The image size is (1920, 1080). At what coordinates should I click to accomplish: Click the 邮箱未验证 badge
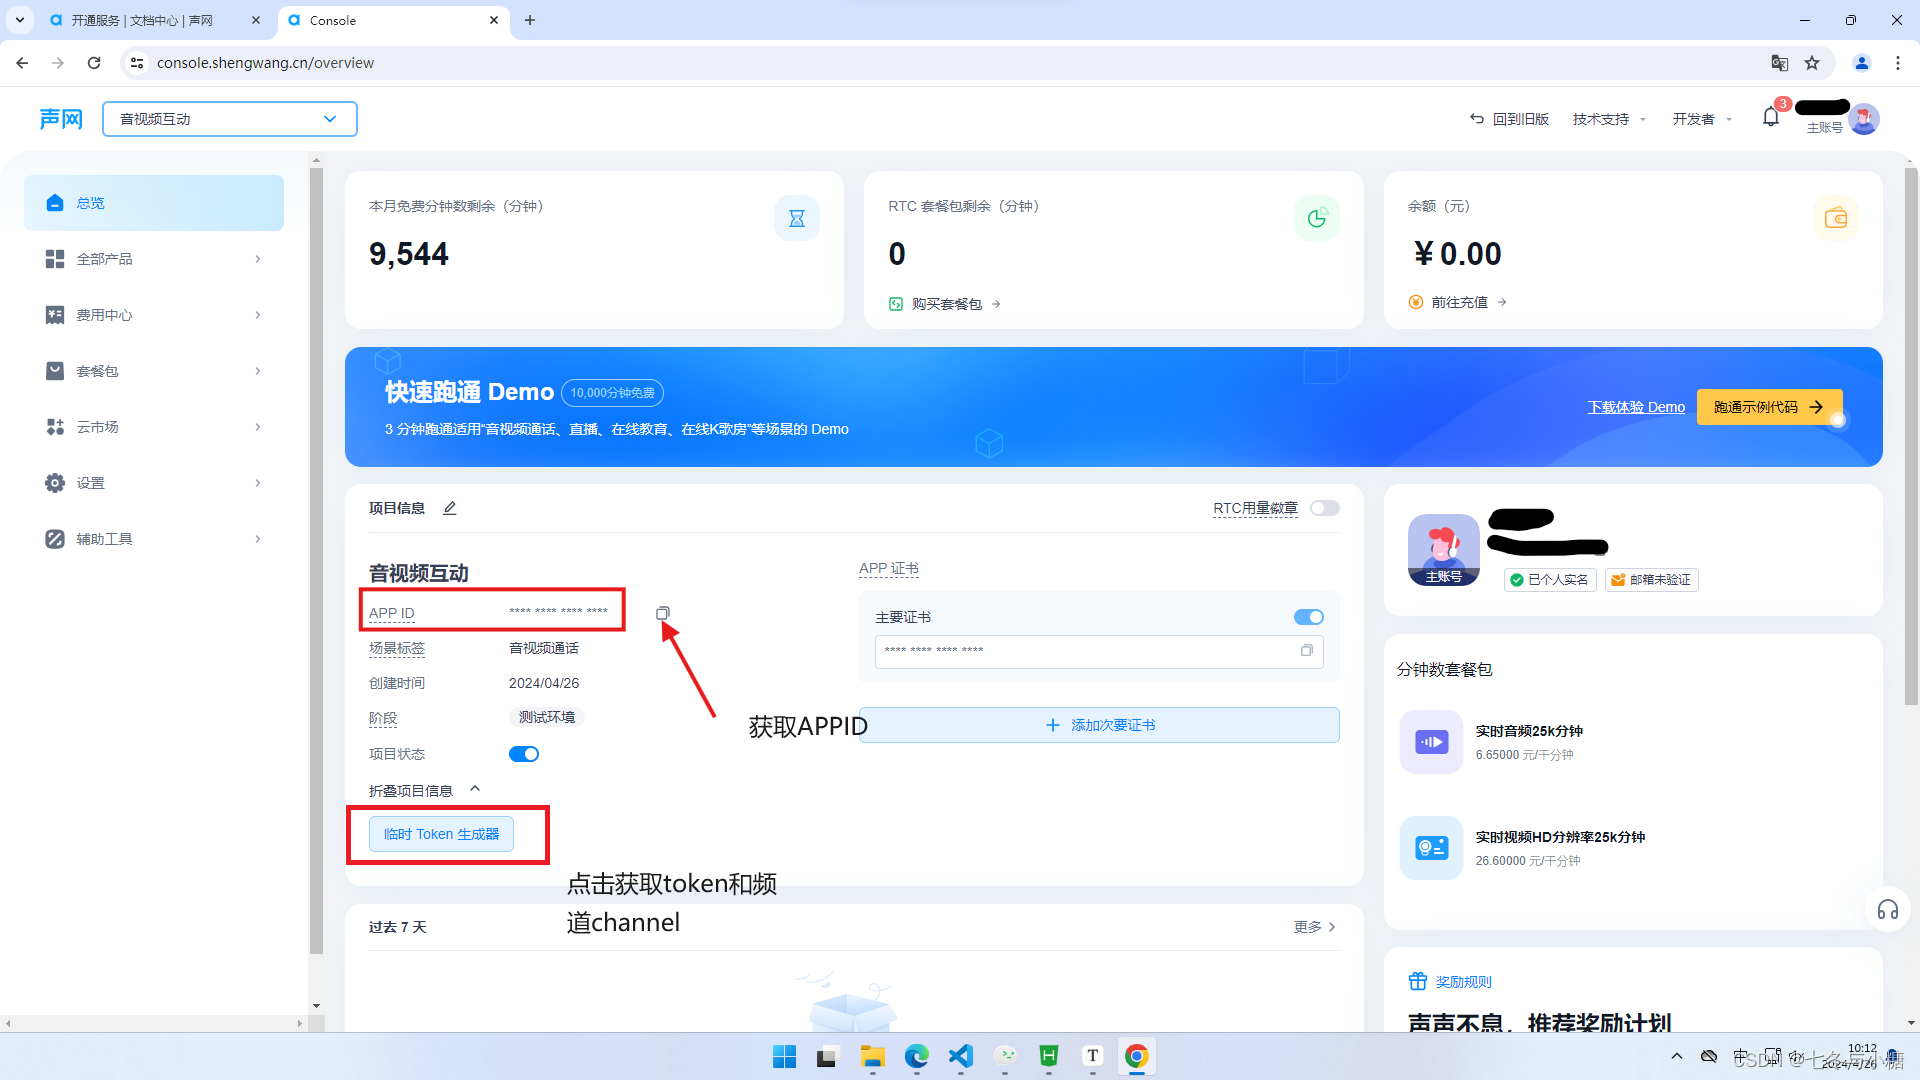[1651, 580]
